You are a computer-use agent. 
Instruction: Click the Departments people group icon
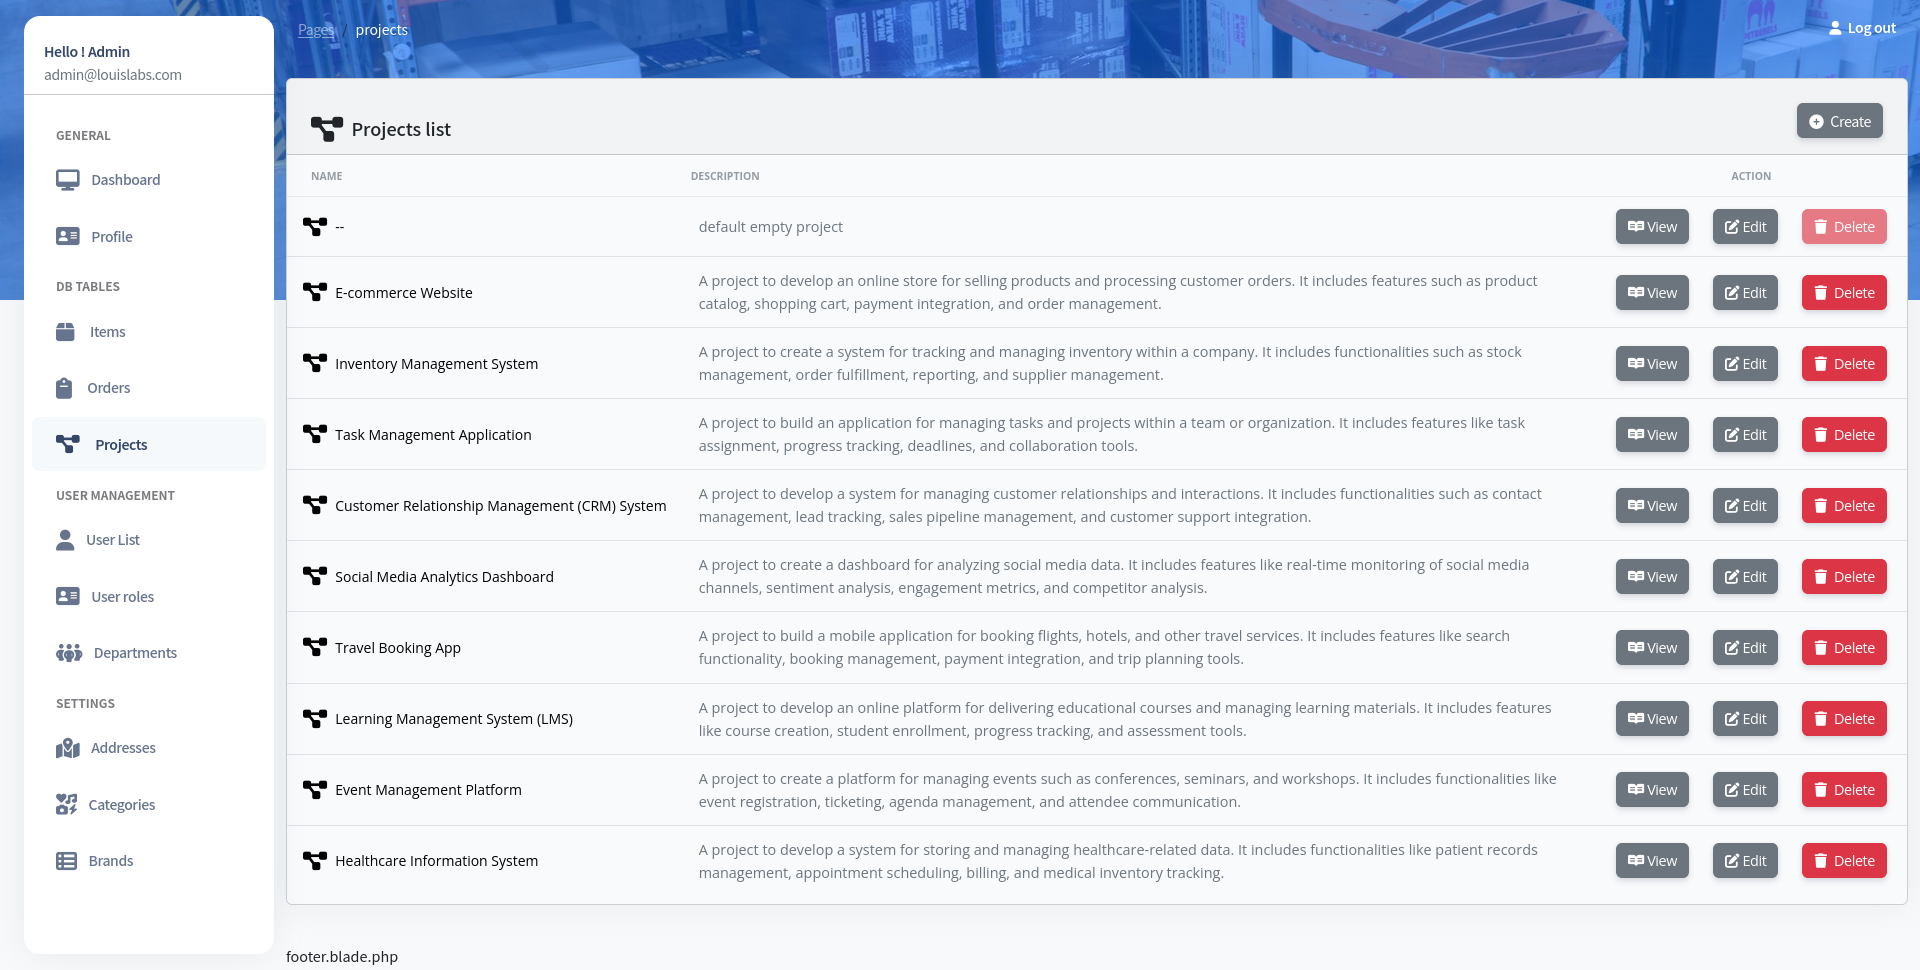69,653
